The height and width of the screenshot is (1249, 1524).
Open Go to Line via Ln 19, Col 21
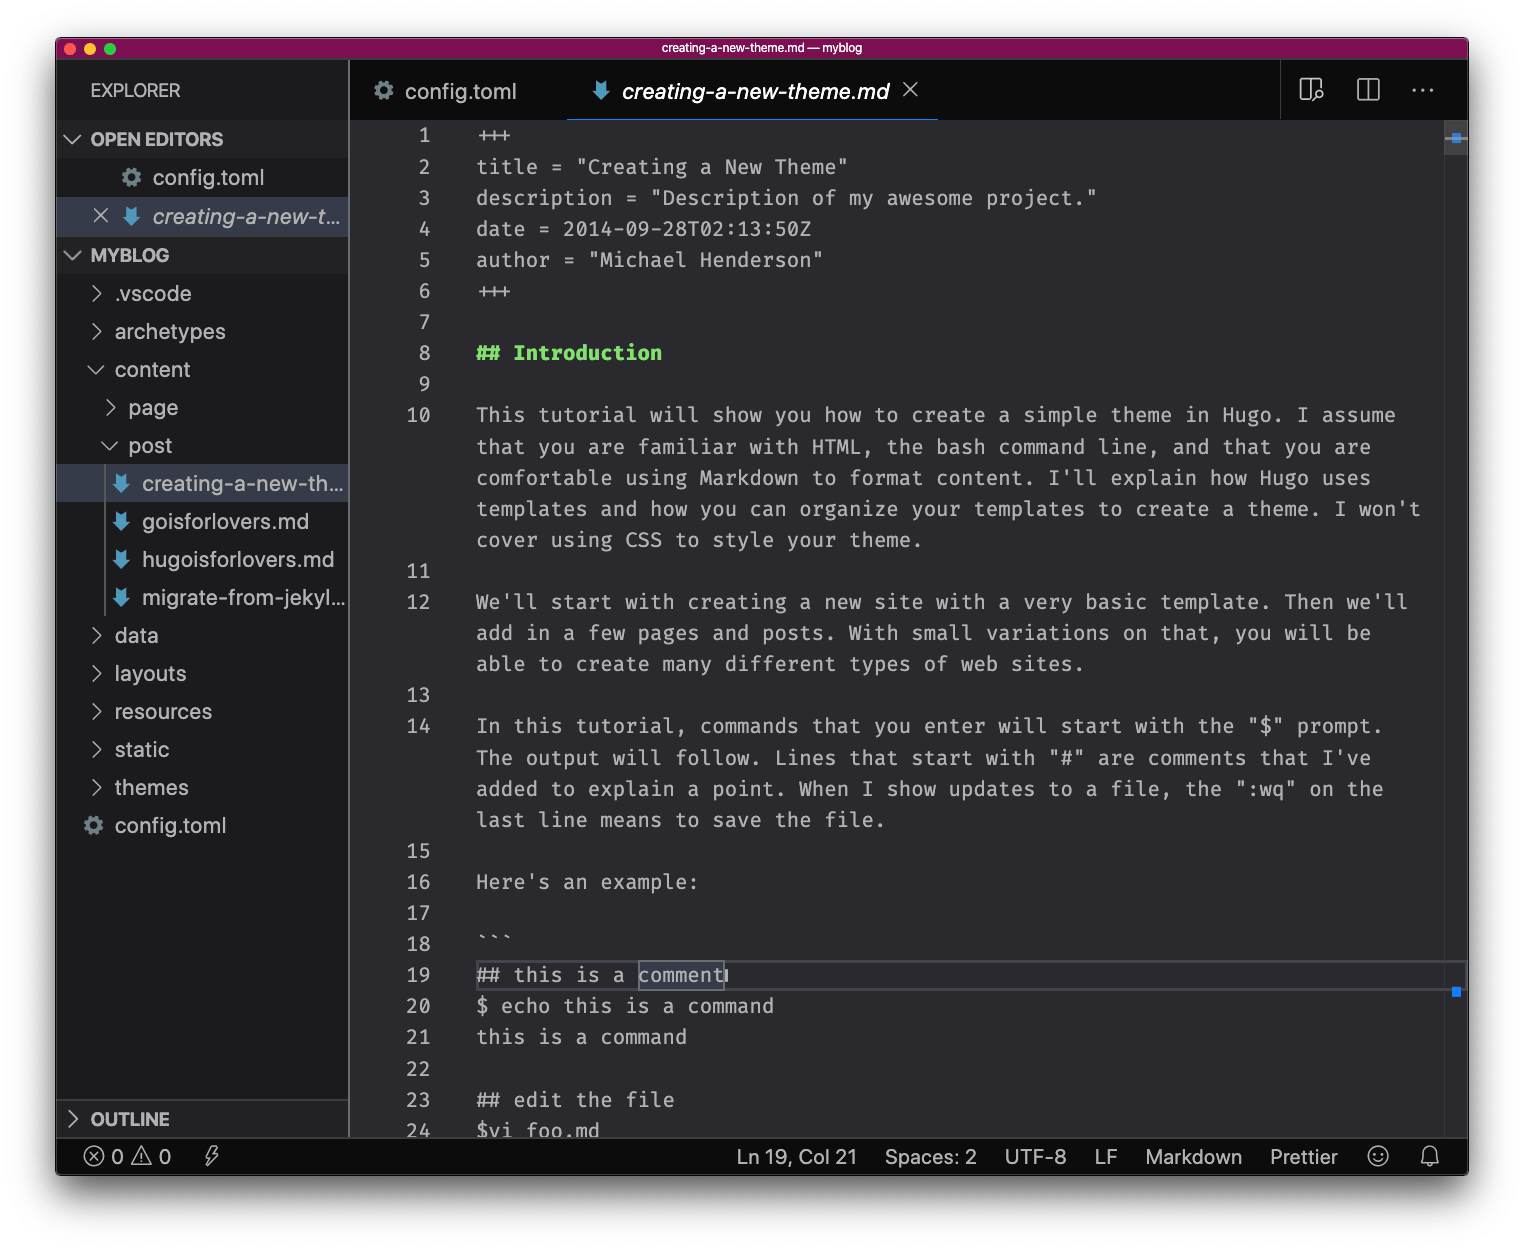[x=796, y=1157]
